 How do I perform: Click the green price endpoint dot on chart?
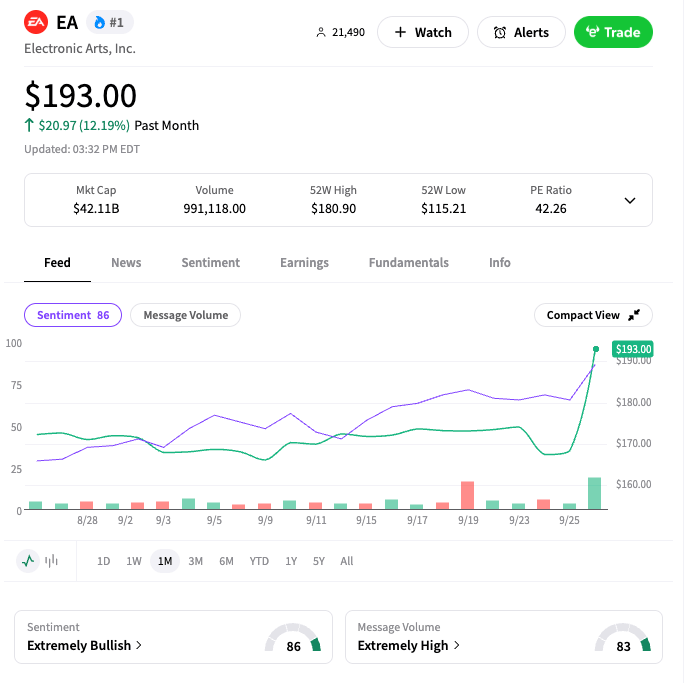point(596,349)
